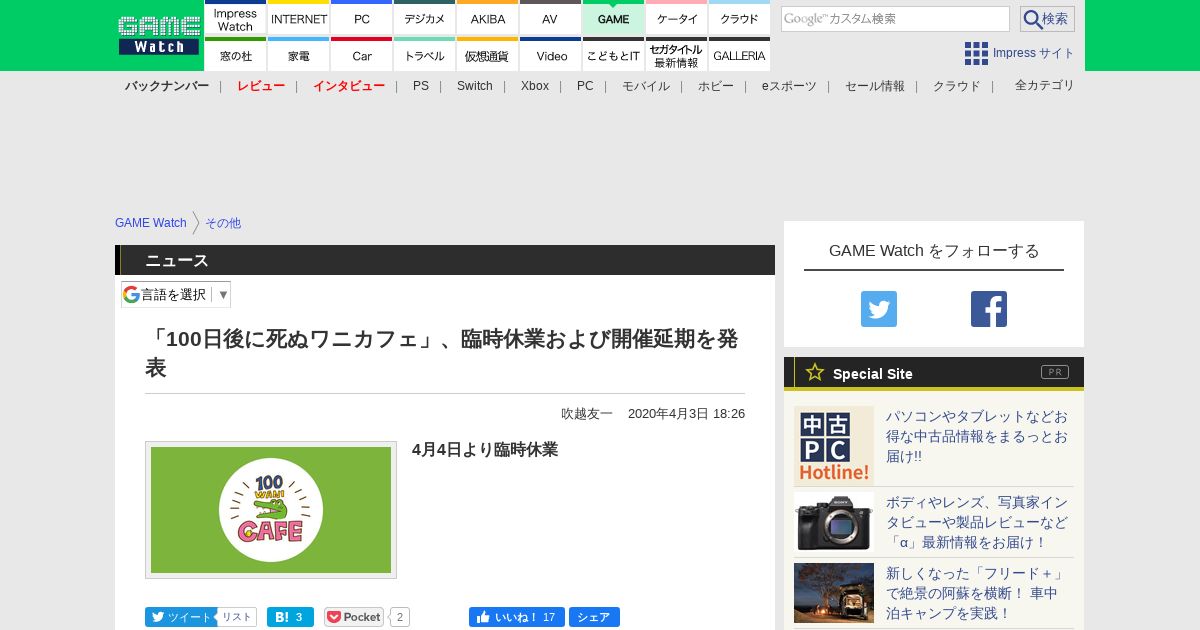This screenshot has height=630, width=1200.
Task: Click the GAME Watch breadcrumb link
Action: 151,223
